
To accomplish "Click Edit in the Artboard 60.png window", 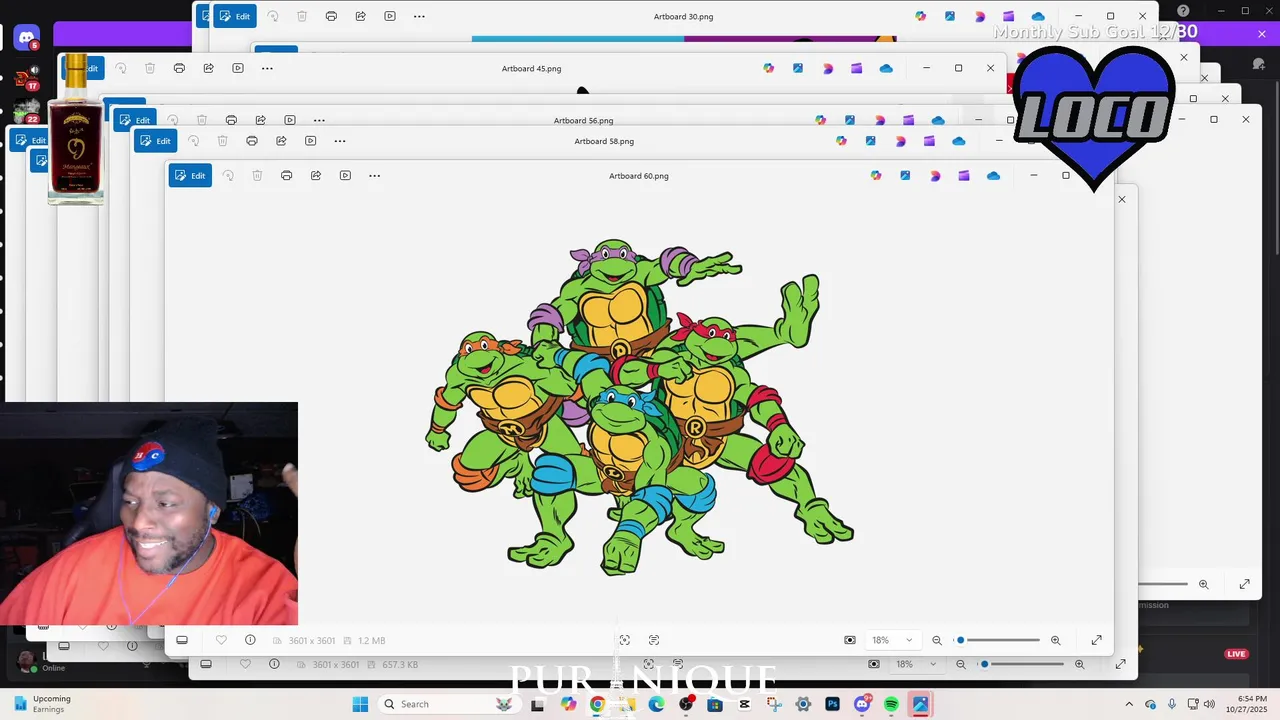I will pos(190,176).
